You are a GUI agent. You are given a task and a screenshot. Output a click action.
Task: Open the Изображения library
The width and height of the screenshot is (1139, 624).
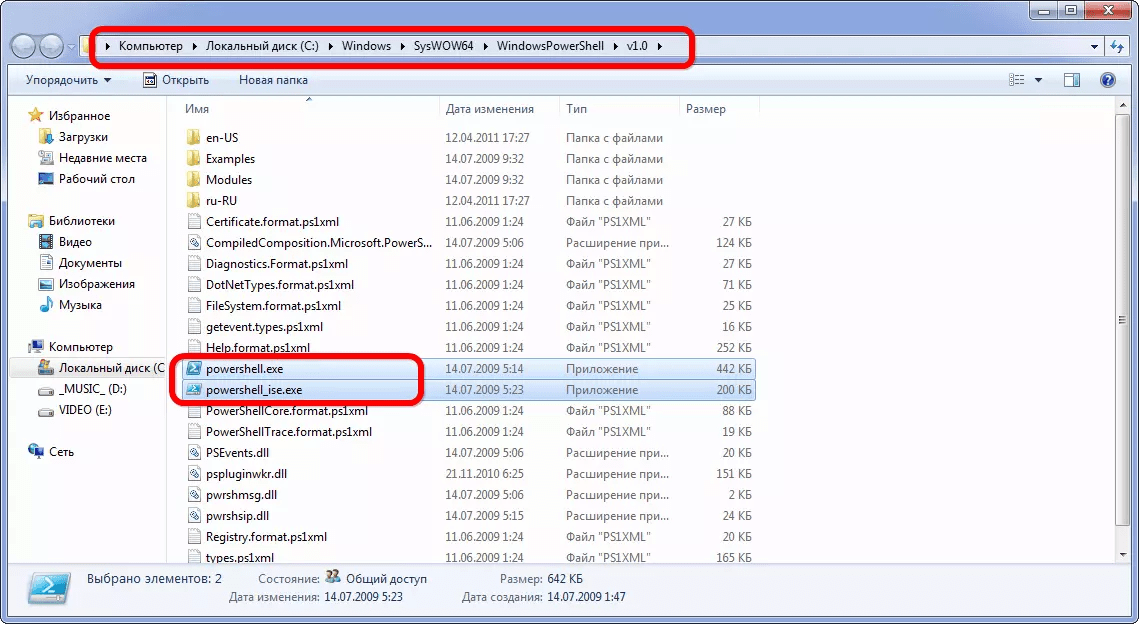click(97, 284)
